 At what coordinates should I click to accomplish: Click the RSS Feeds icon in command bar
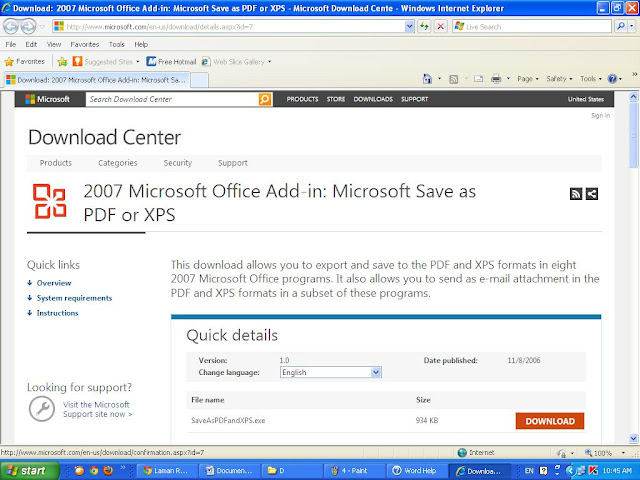(453, 79)
